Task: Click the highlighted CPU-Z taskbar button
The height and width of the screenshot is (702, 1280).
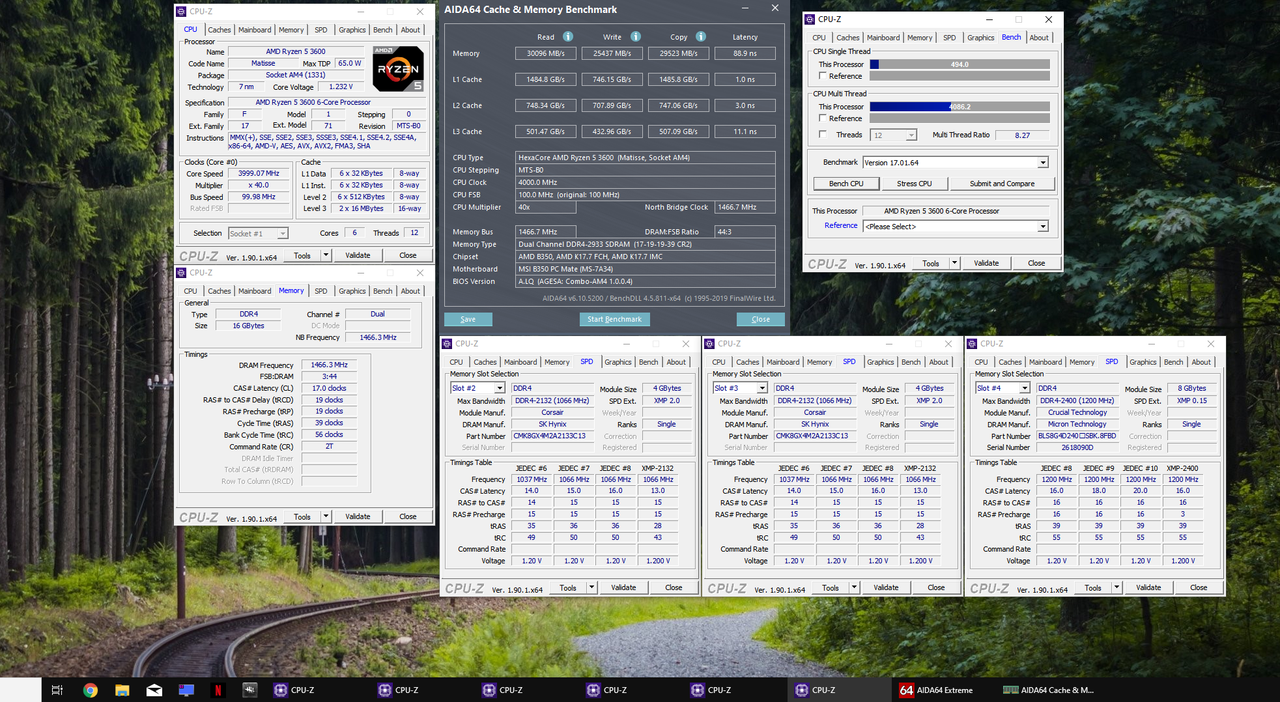Action: [x=838, y=689]
